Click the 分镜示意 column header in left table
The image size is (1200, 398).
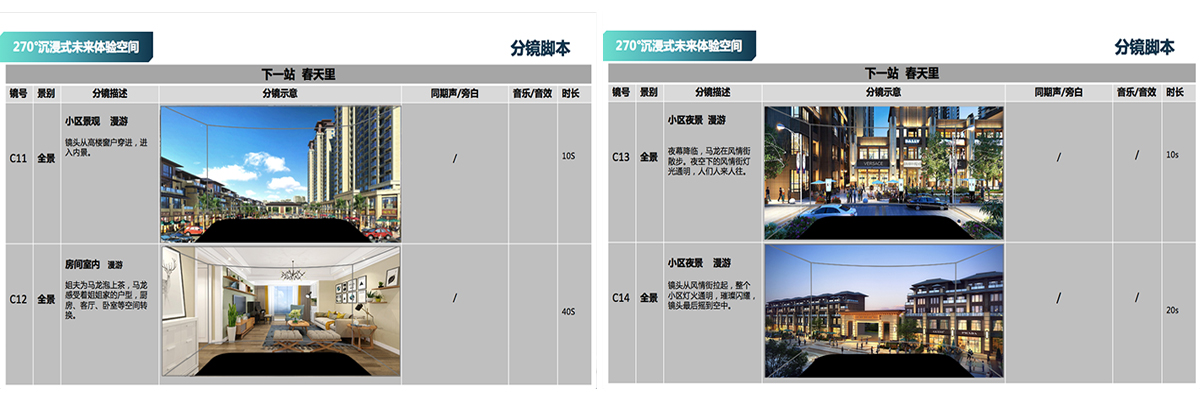point(280,92)
